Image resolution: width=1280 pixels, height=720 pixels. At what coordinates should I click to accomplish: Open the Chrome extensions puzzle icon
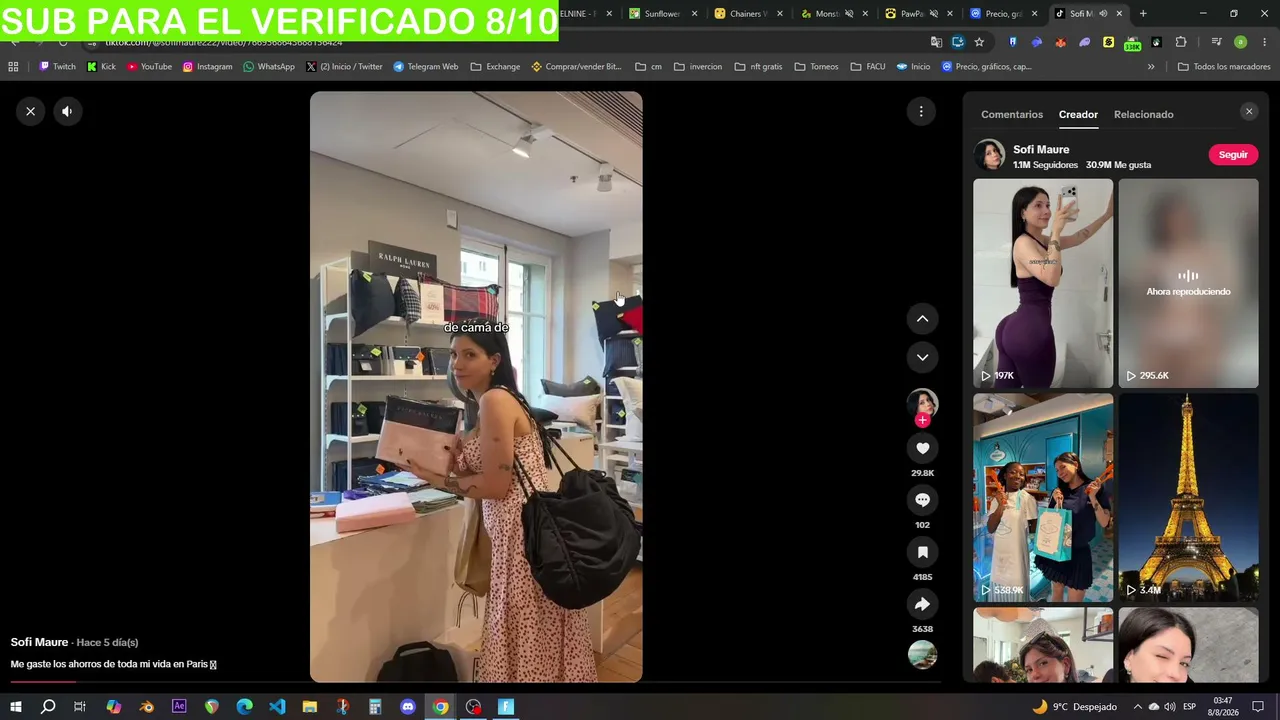1181,42
